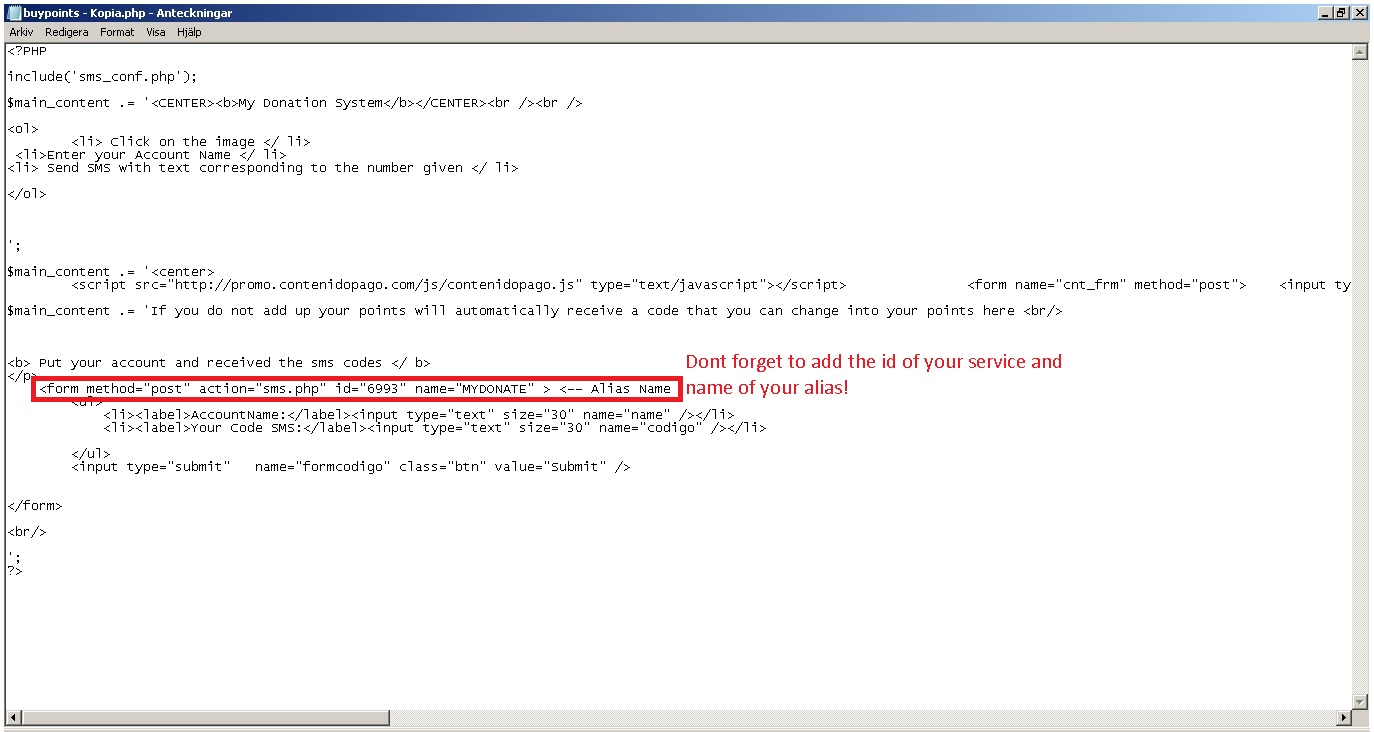Click the 'Enter your Account Name' line

150,154
